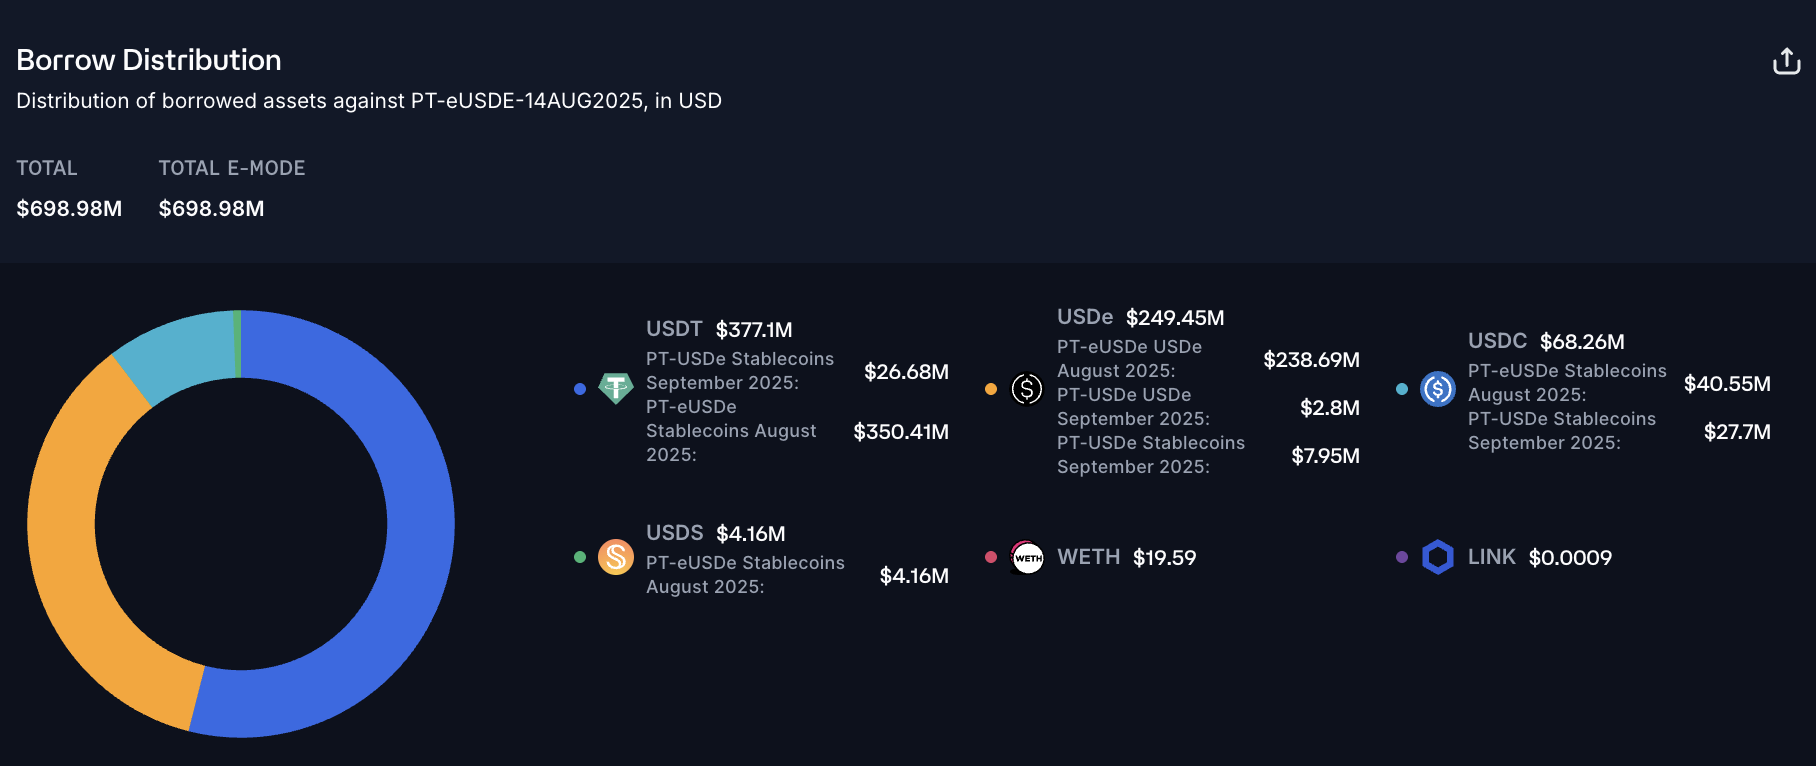Click the blue USDT legend dot
This screenshot has height=766, width=1816.
(x=580, y=389)
